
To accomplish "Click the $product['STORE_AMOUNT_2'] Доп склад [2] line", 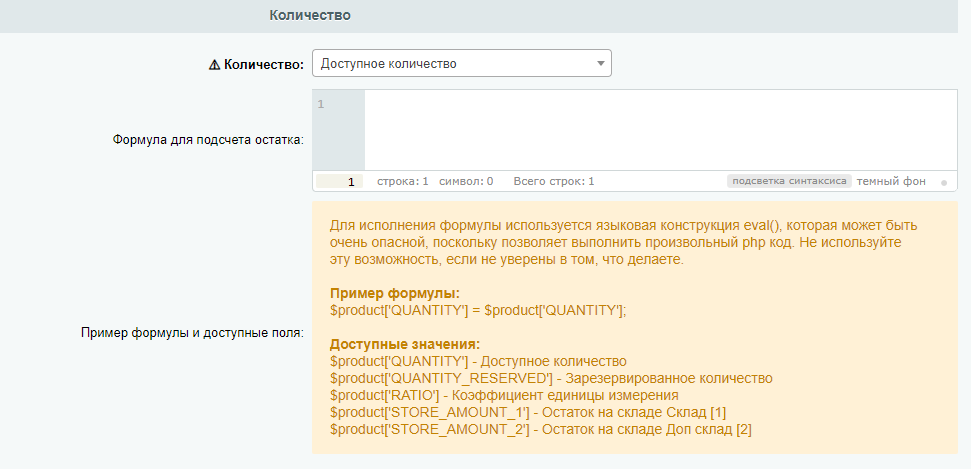I will [x=541, y=429].
